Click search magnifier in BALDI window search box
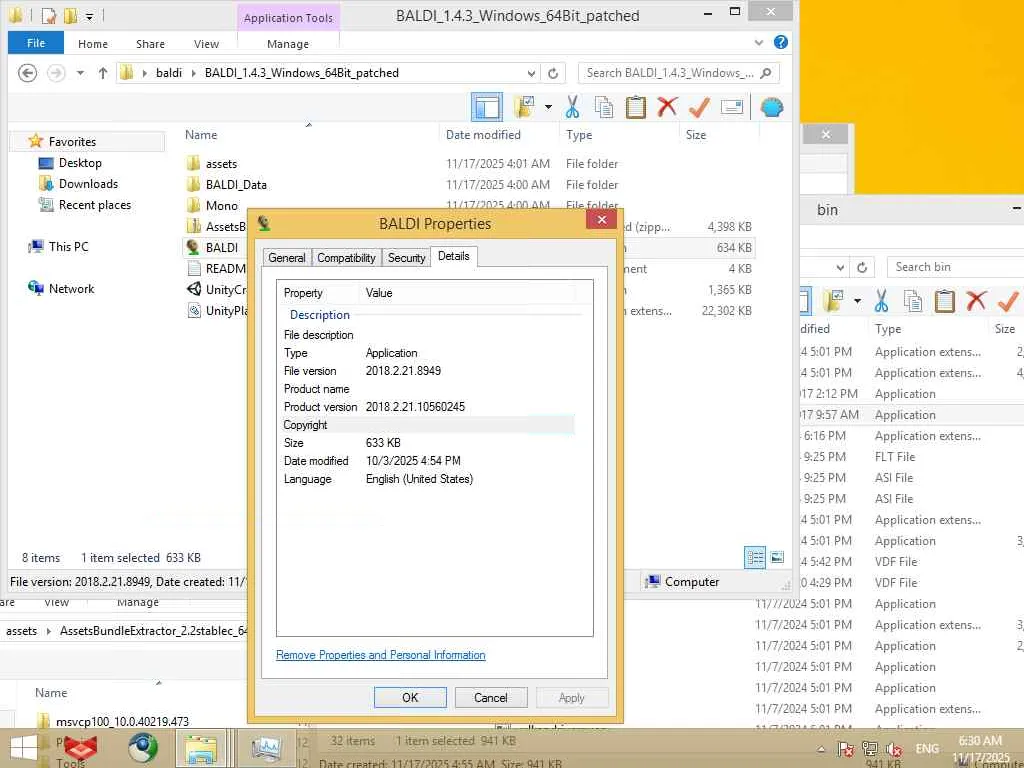This screenshot has height=768, width=1024. point(766,72)
